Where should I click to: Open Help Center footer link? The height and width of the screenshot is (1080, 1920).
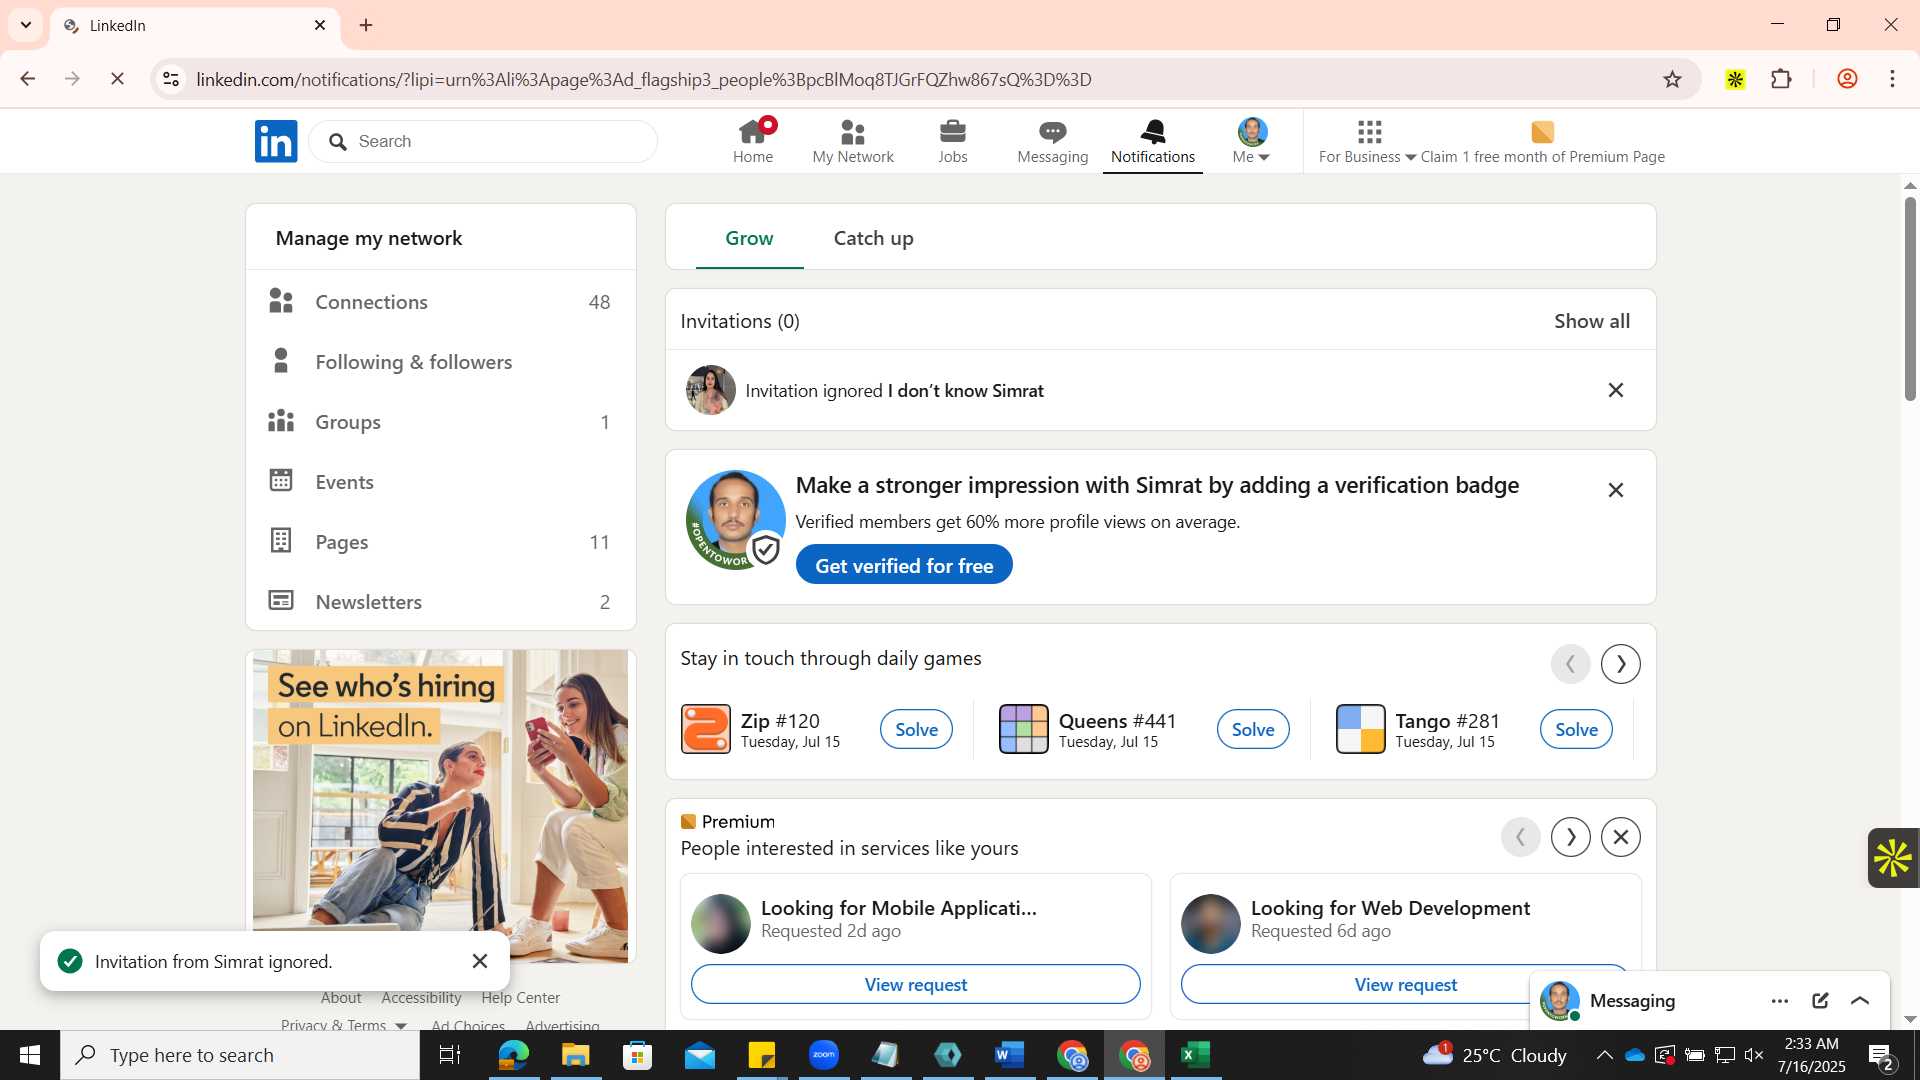pos(520,998)
